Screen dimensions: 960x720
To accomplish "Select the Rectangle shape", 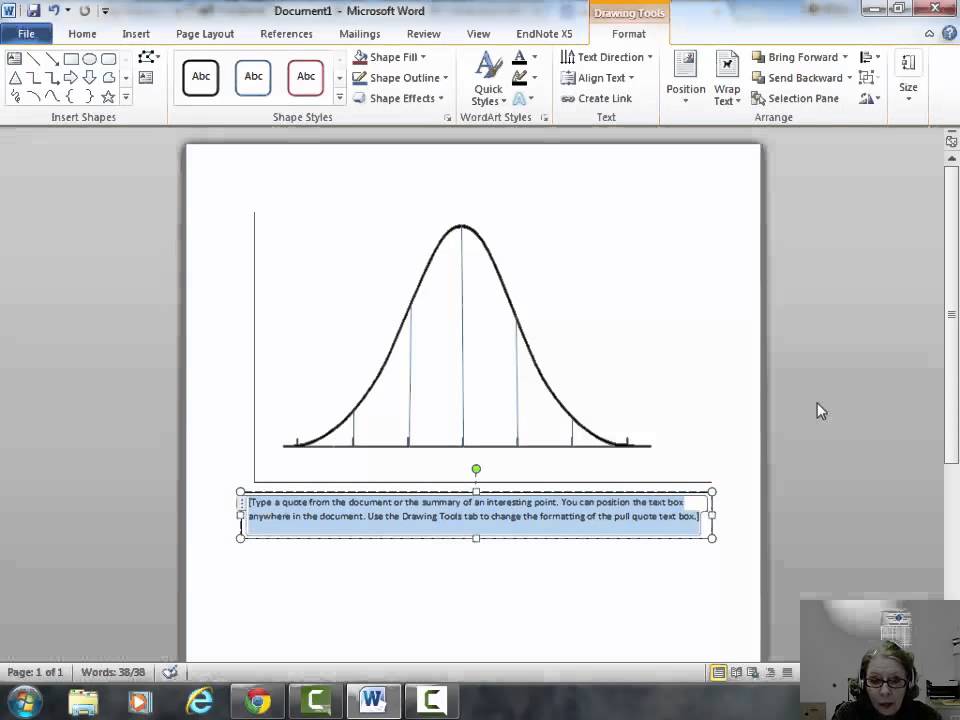I will click(x=71, y=59).
